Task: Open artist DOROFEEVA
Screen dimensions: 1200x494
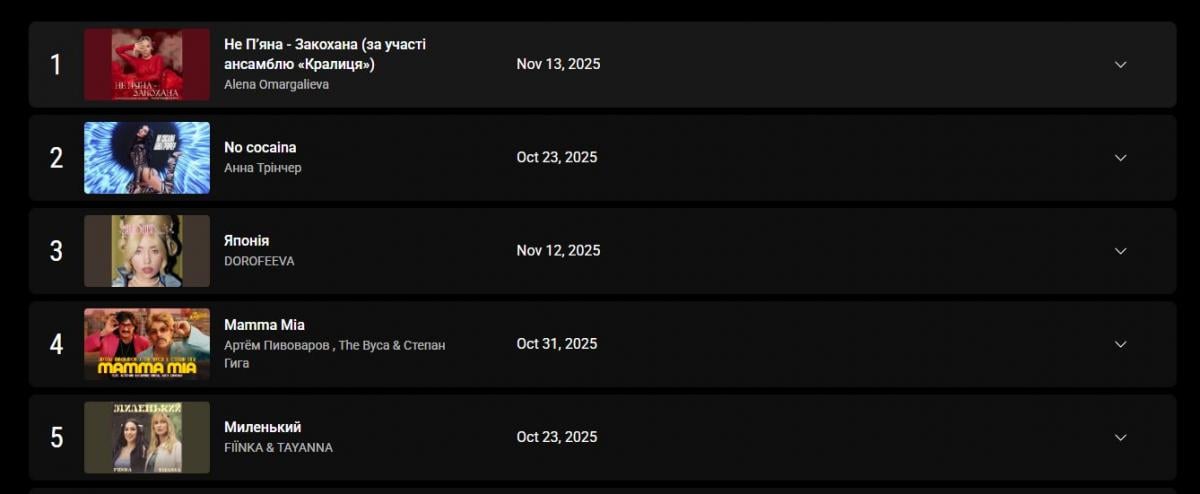Action: point(259,261)
